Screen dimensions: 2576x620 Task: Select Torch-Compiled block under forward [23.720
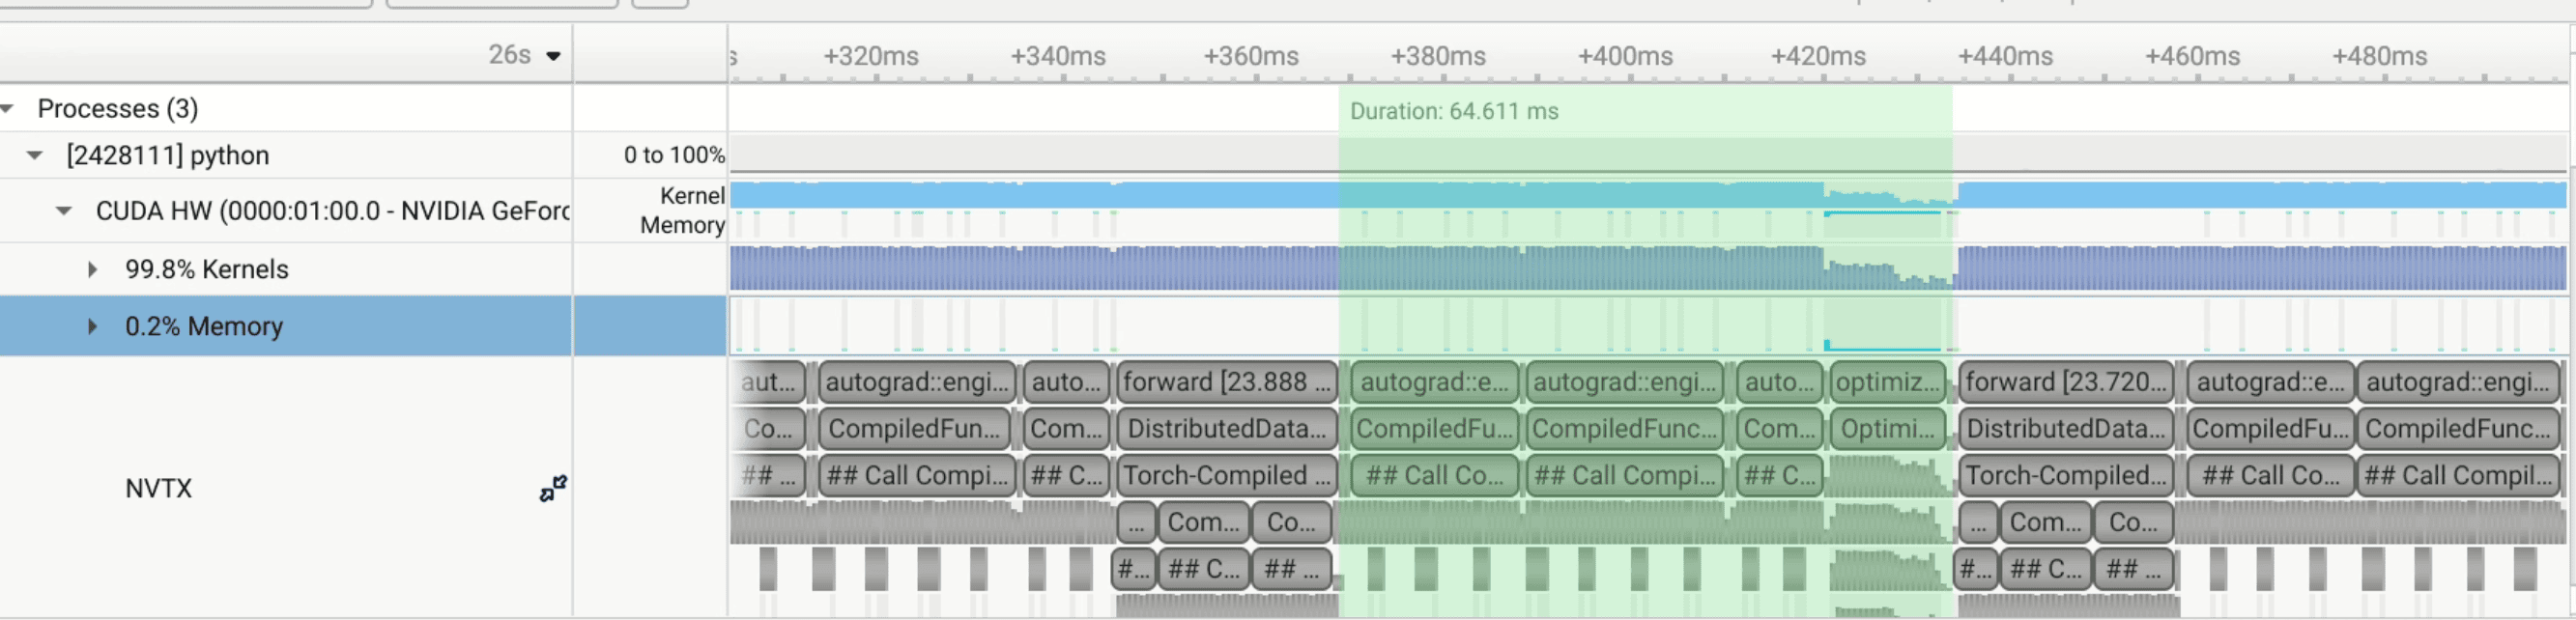pyautogui.click(x=2065, y=476)
